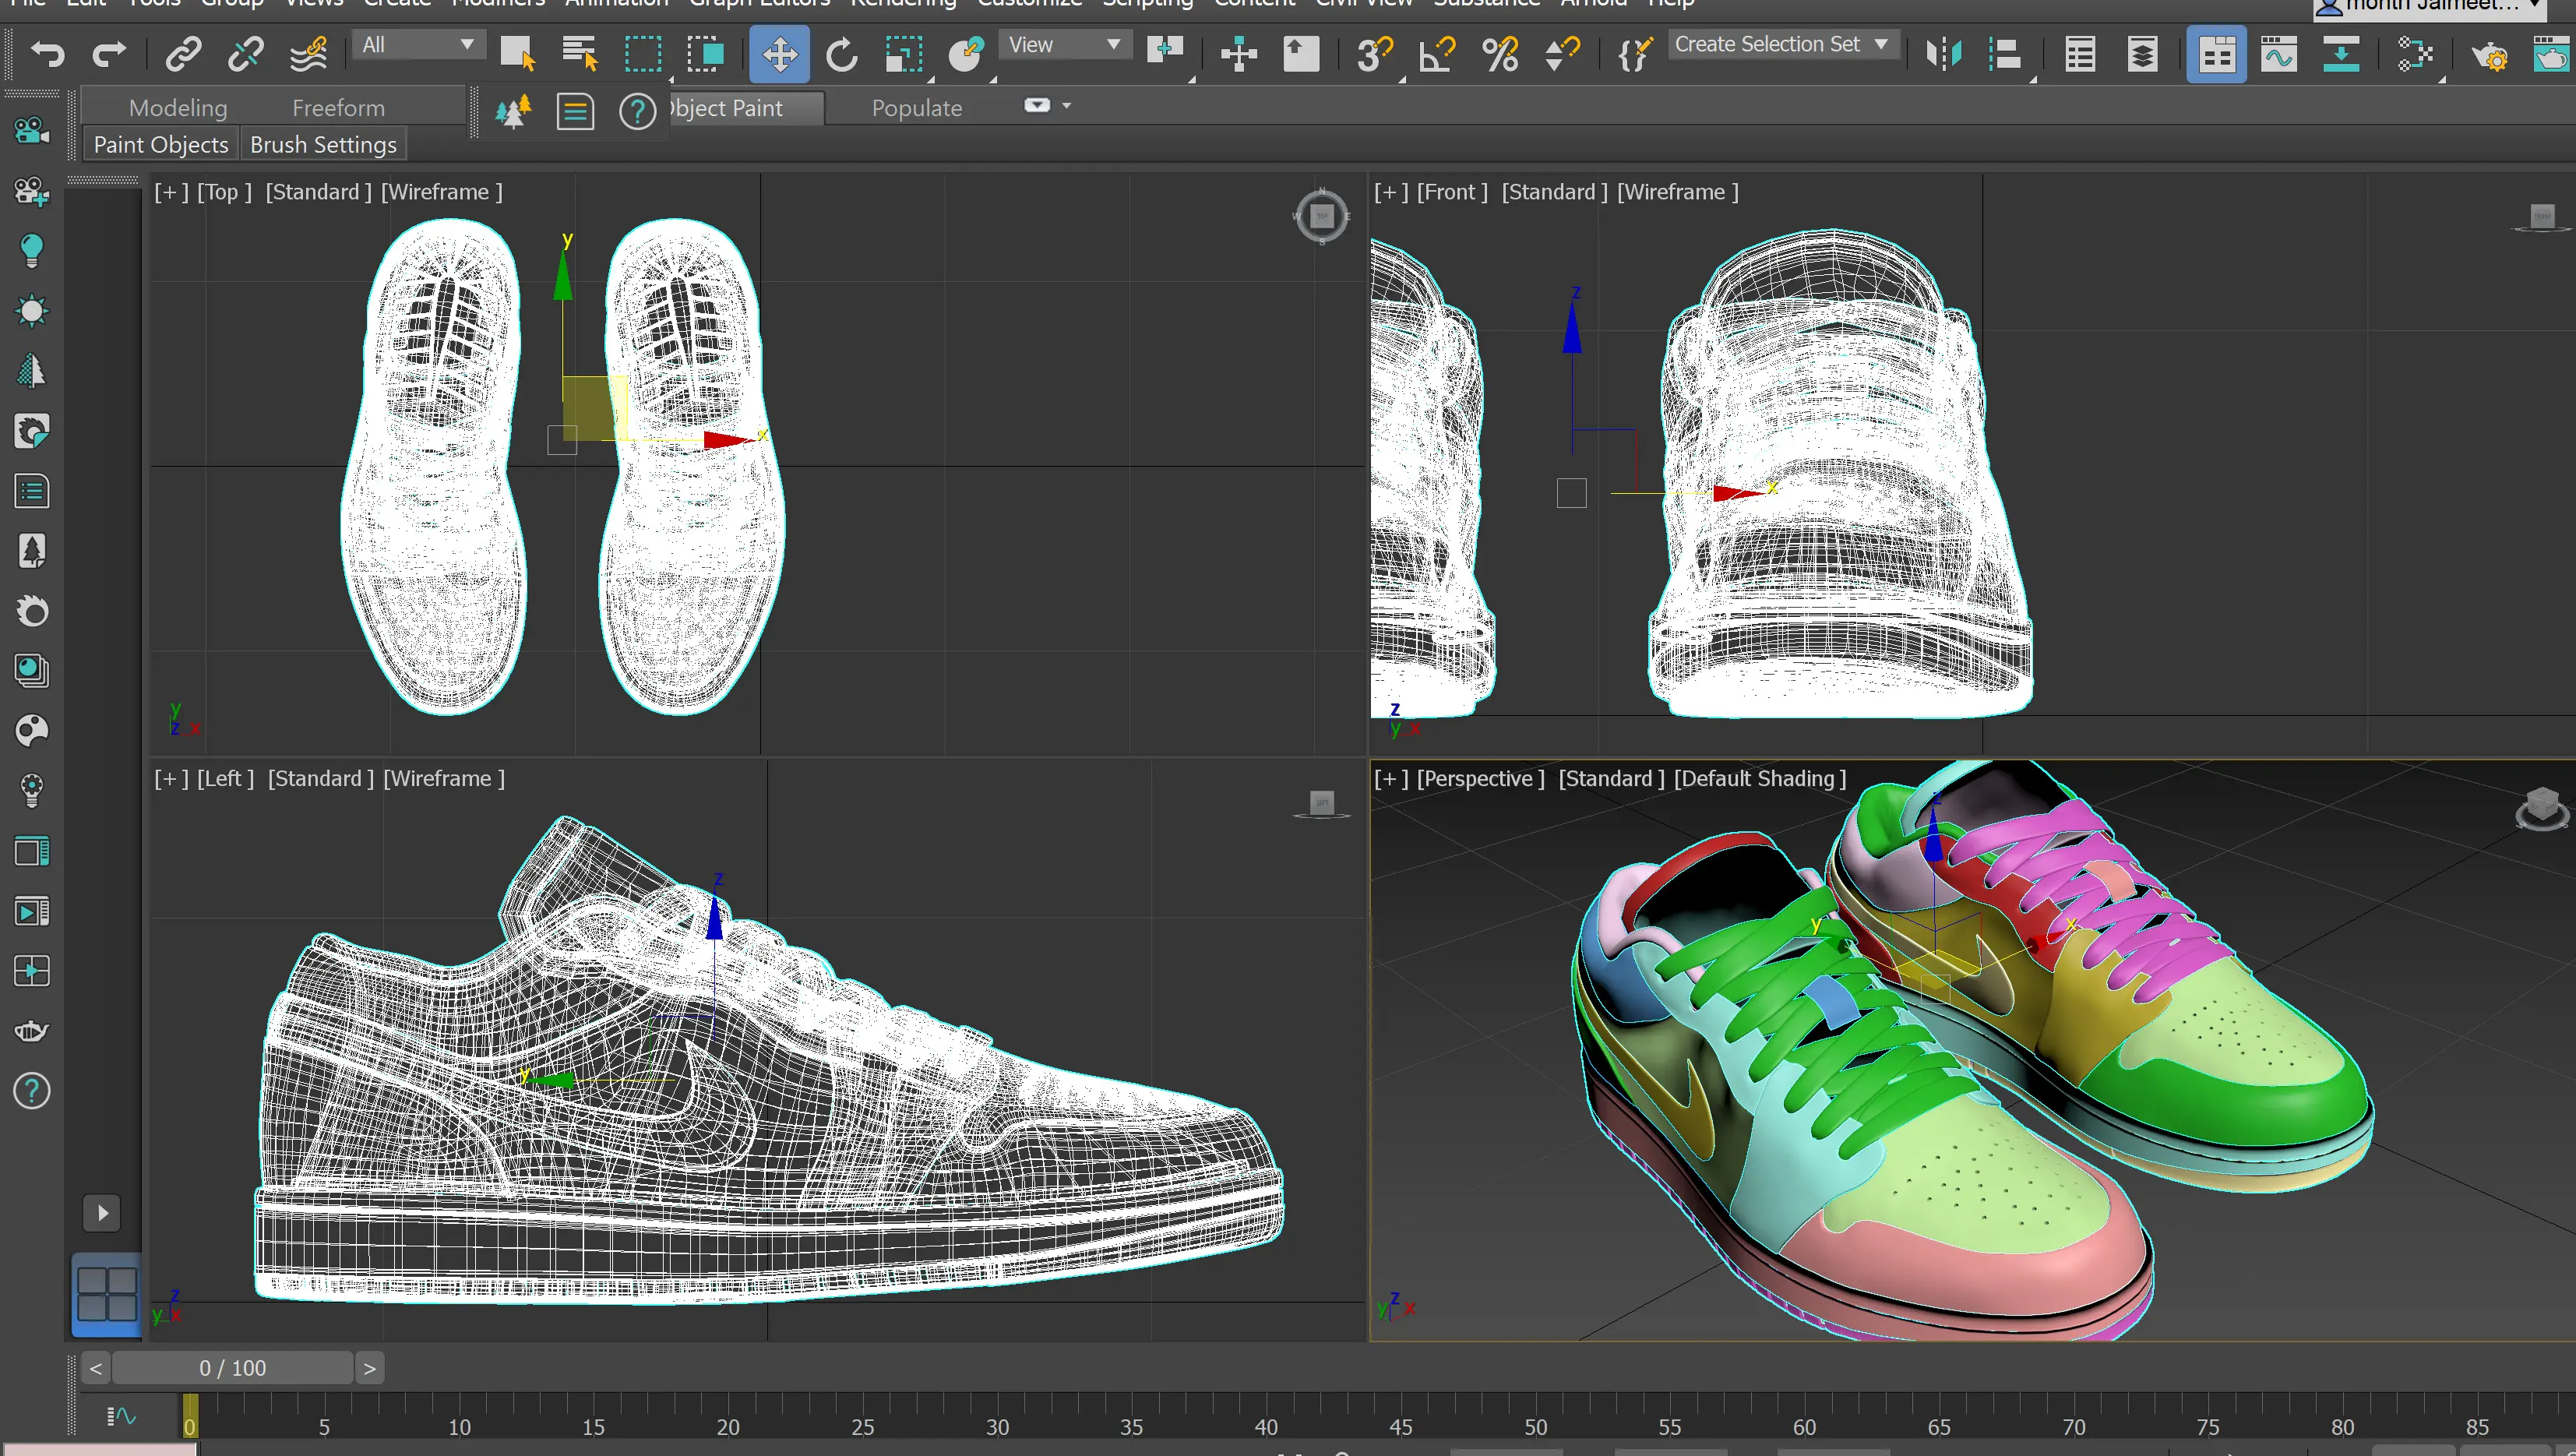Image resolution: width=2576 pixels, height=1456 pixels.
Task: Activate the Select Object tool
Action: (x=517, y=53)
